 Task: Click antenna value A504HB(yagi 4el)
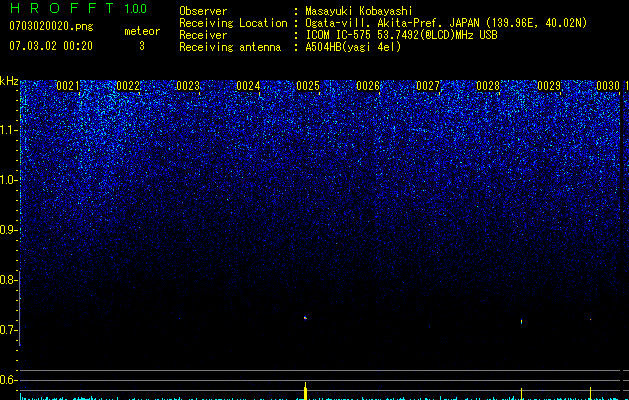point(353,47)
